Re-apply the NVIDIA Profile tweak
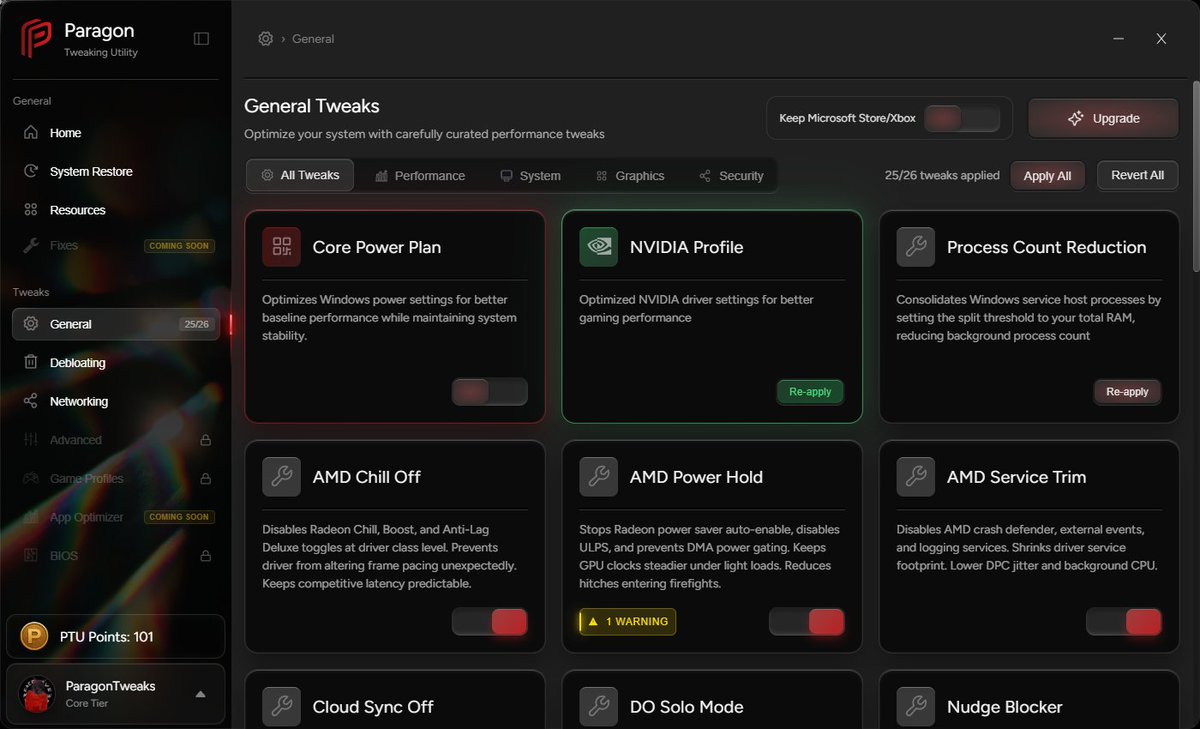1200x729 pixels. pos(810,392)
